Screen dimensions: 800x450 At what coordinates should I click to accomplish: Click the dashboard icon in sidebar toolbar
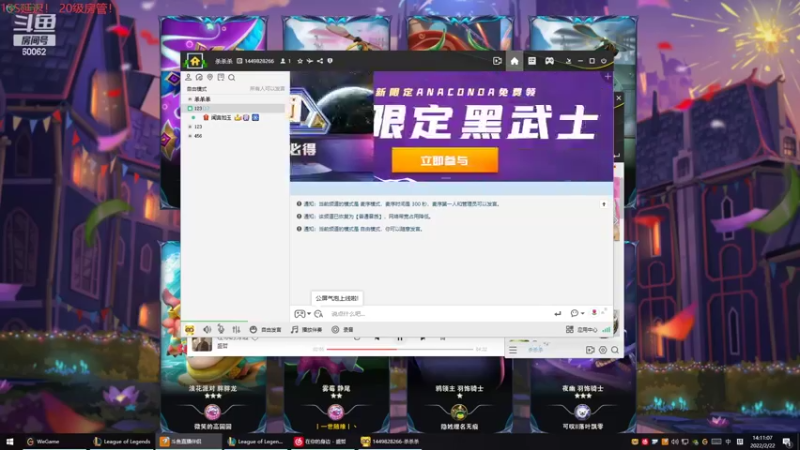click(x=199, y=78)
